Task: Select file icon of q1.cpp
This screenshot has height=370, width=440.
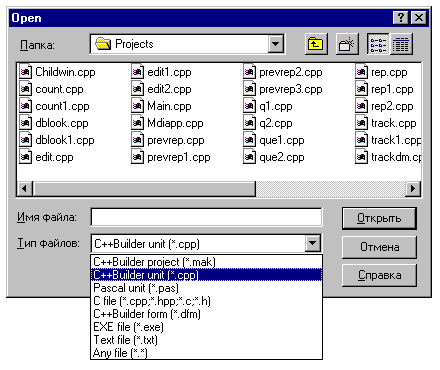Action: (x=250, y=106)
